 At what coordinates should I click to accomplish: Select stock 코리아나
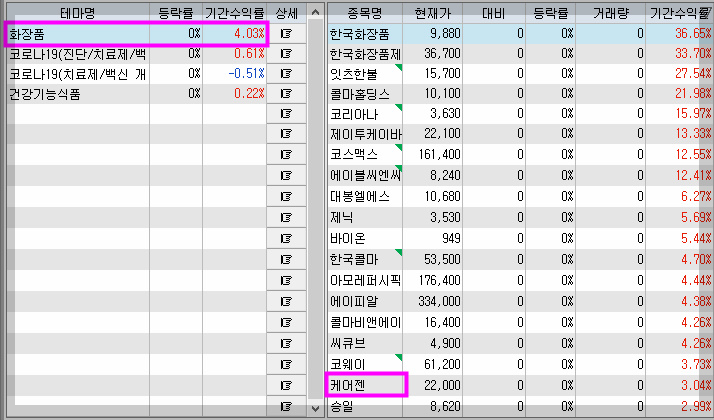point(354,114)
